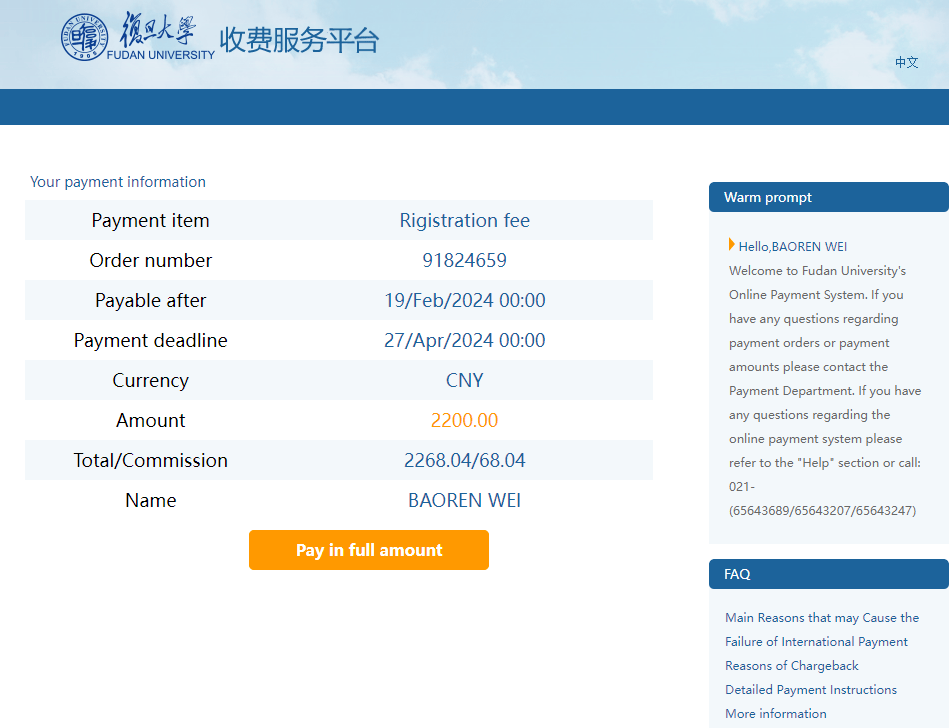The image size is (949, 728).
Task: Click the Hello,BAOREN WEI greeting text
Action: pos(792,246)
